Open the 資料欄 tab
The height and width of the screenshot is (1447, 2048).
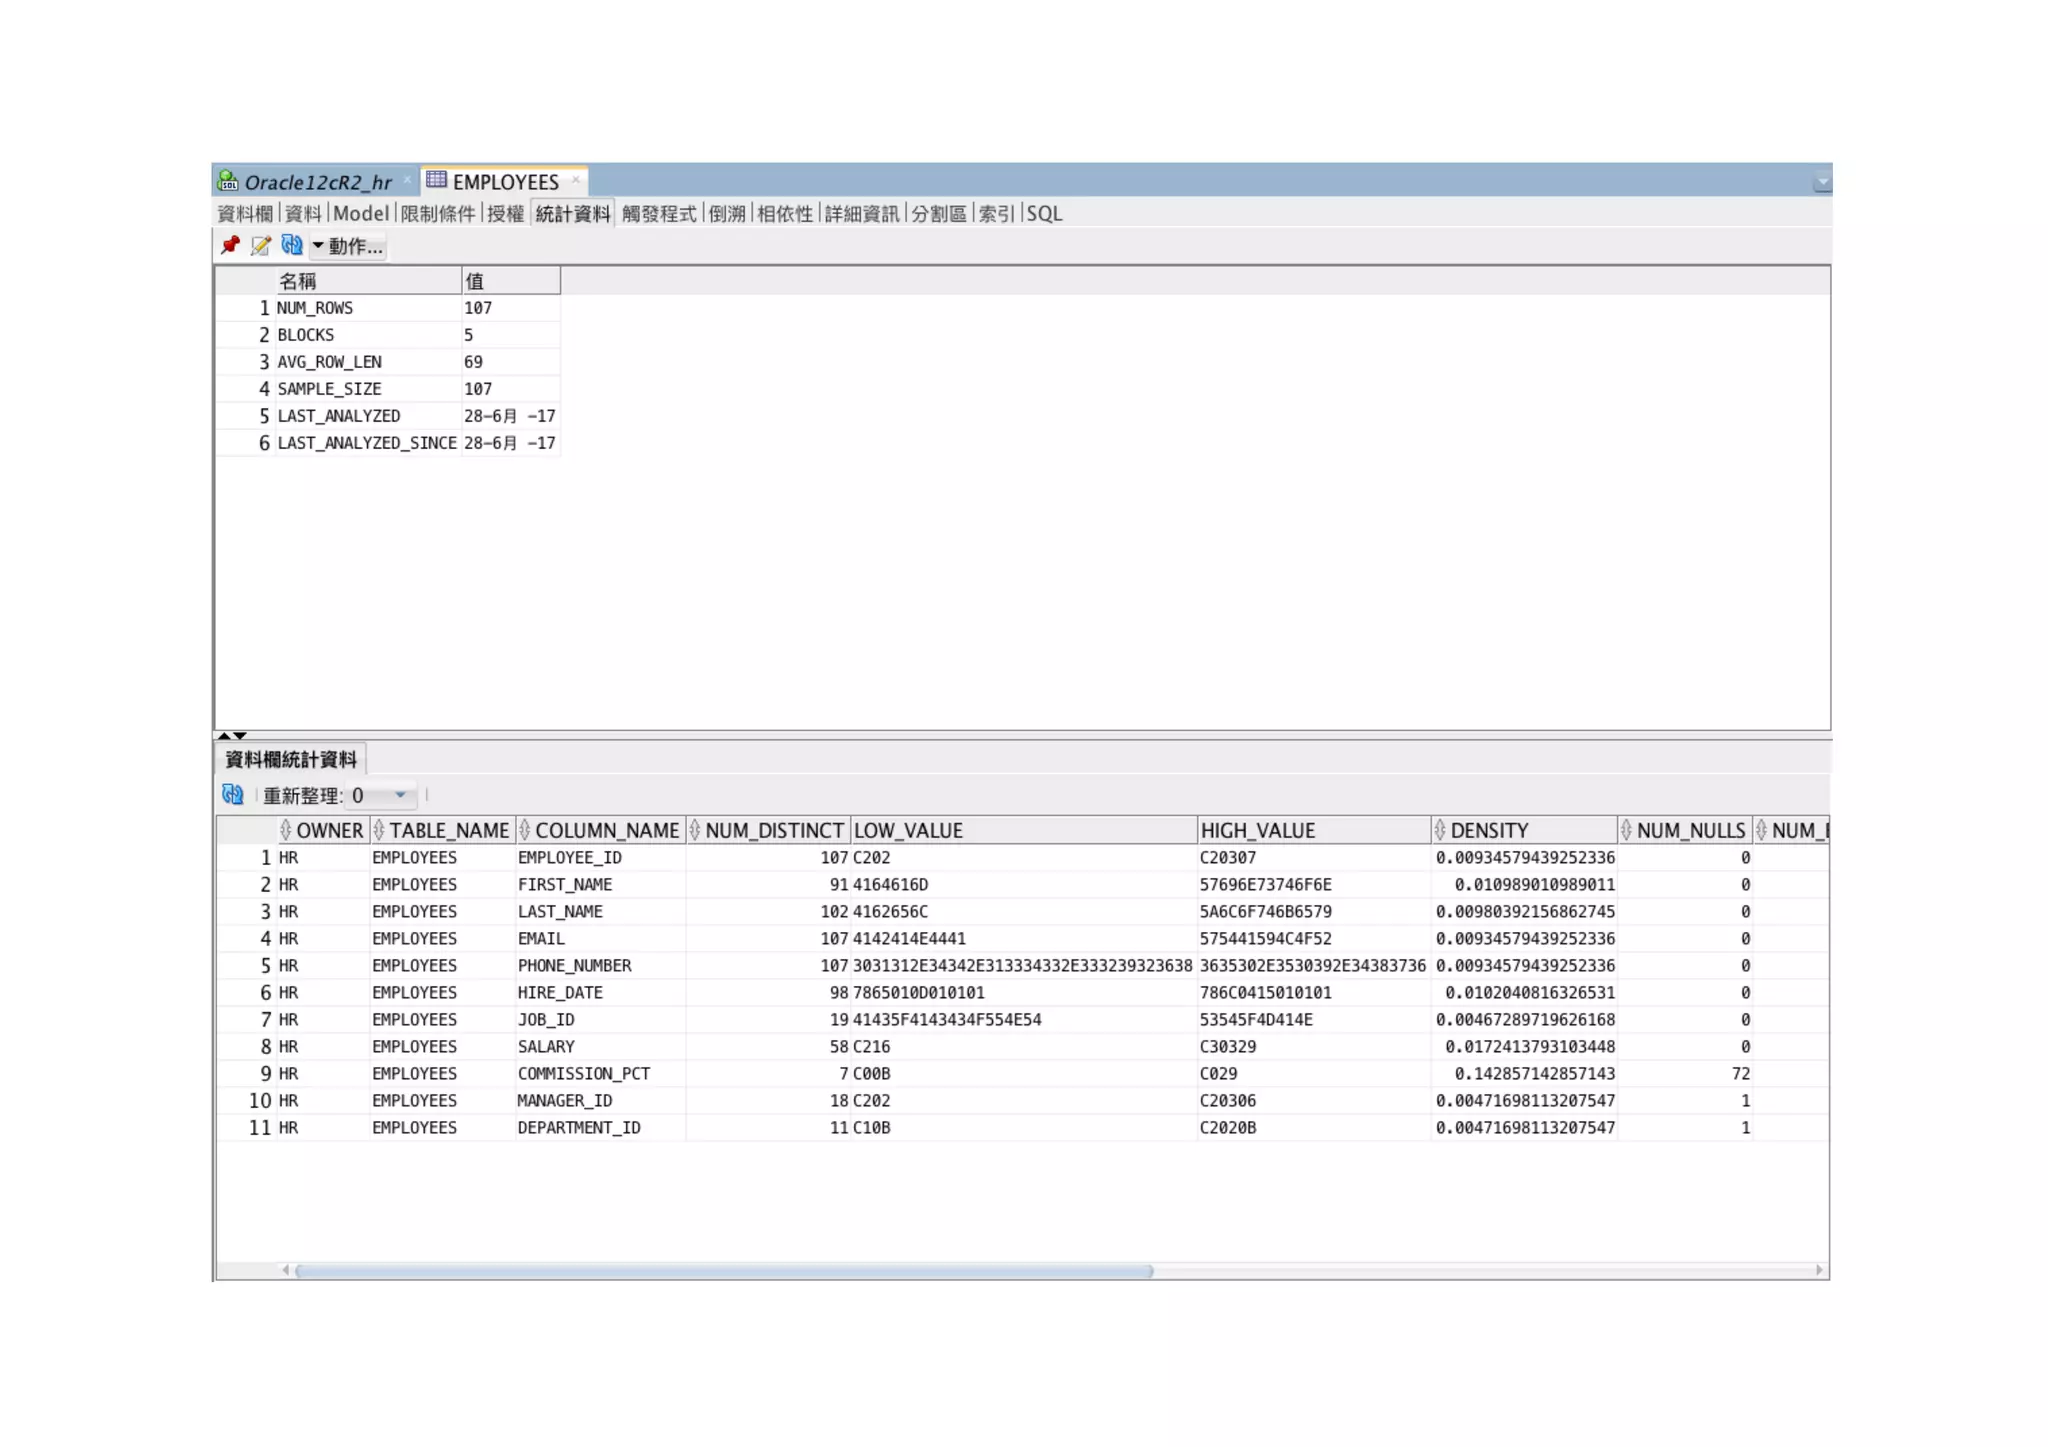point(245,213)
